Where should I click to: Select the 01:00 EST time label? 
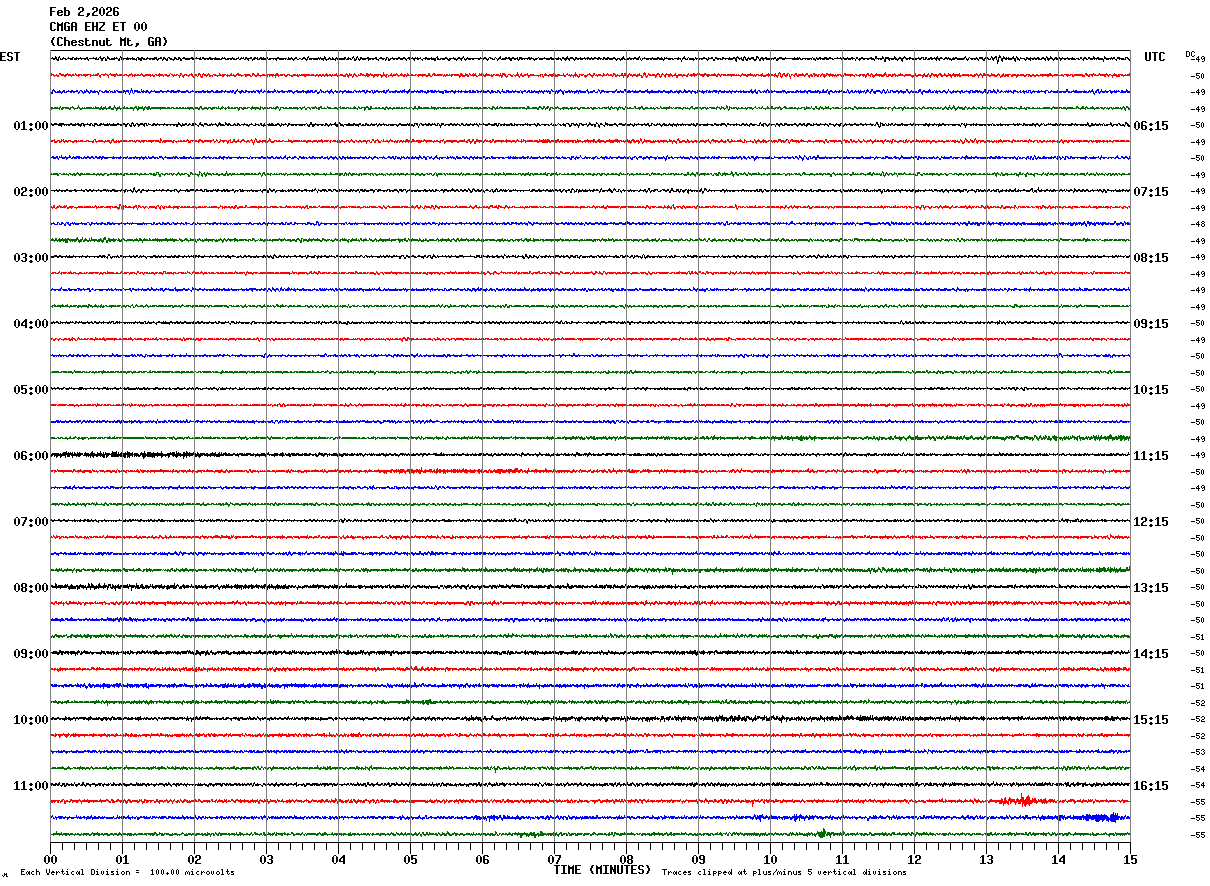pos(31,126)
